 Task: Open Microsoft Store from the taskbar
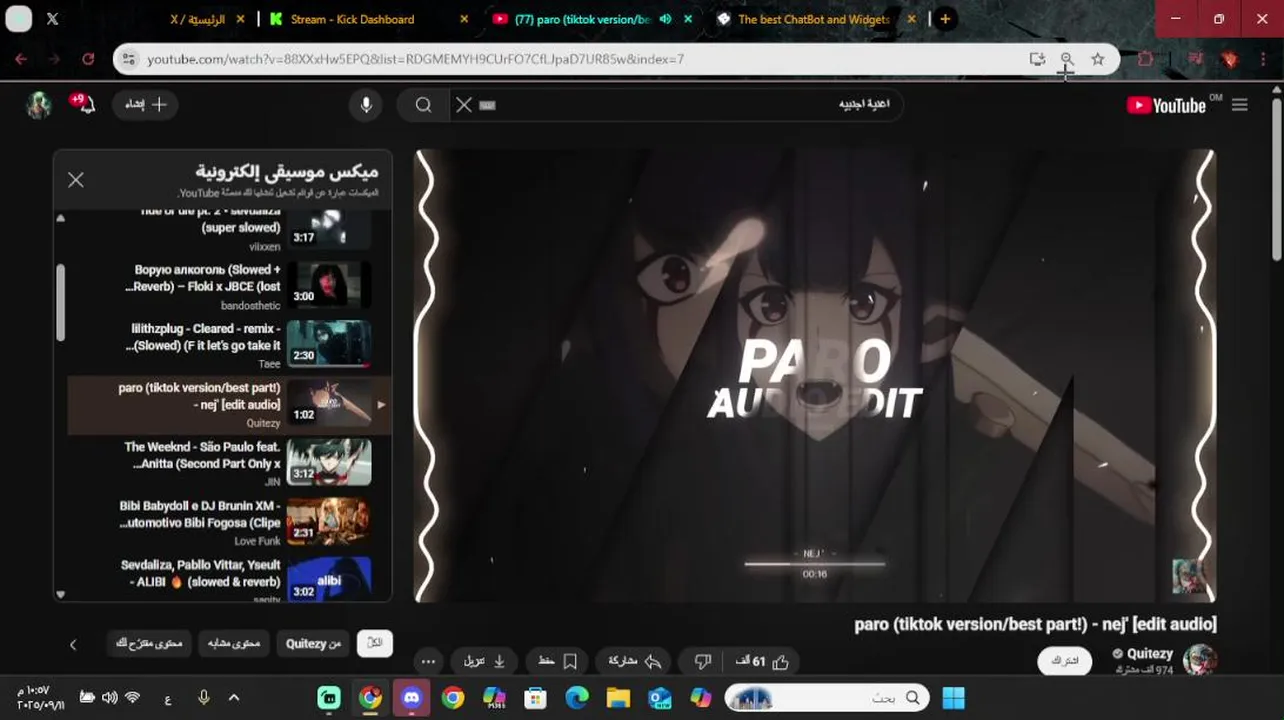[x=536, y=697]
